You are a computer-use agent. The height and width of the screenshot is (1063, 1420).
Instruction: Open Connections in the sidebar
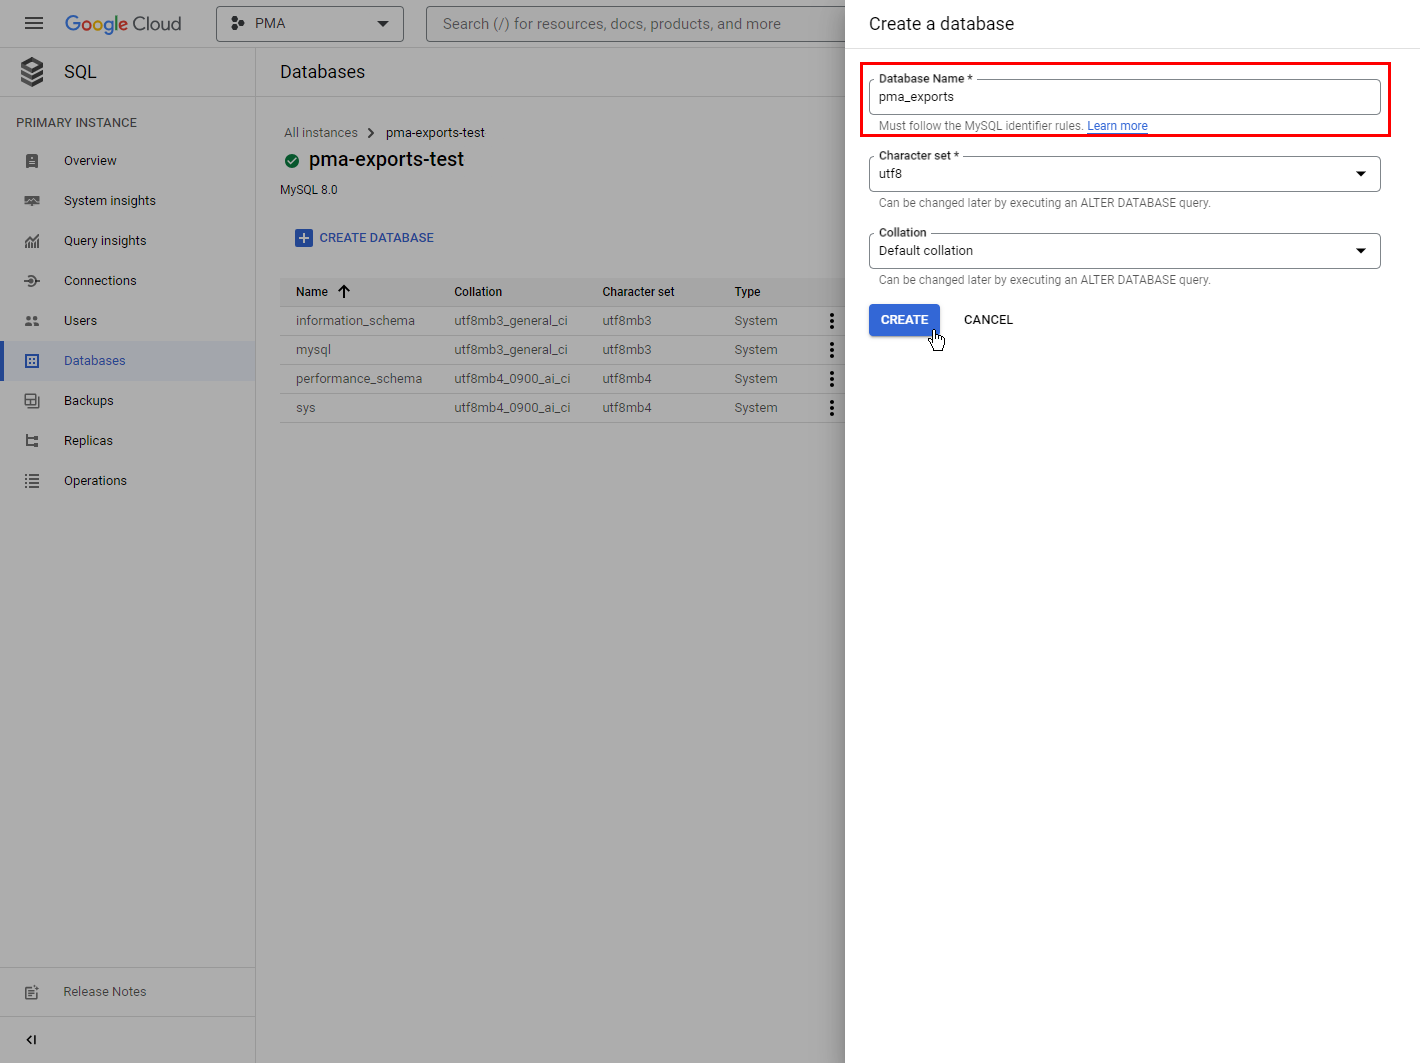click(100, 281)
